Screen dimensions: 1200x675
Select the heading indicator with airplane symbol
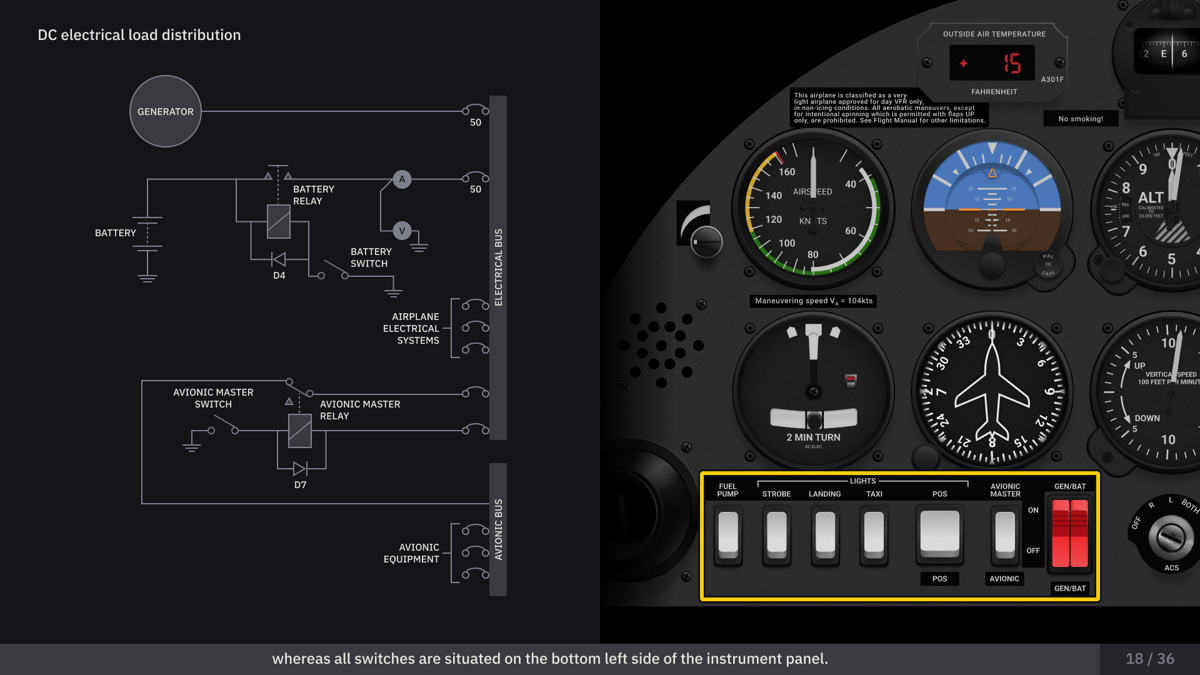coord(991,390)
